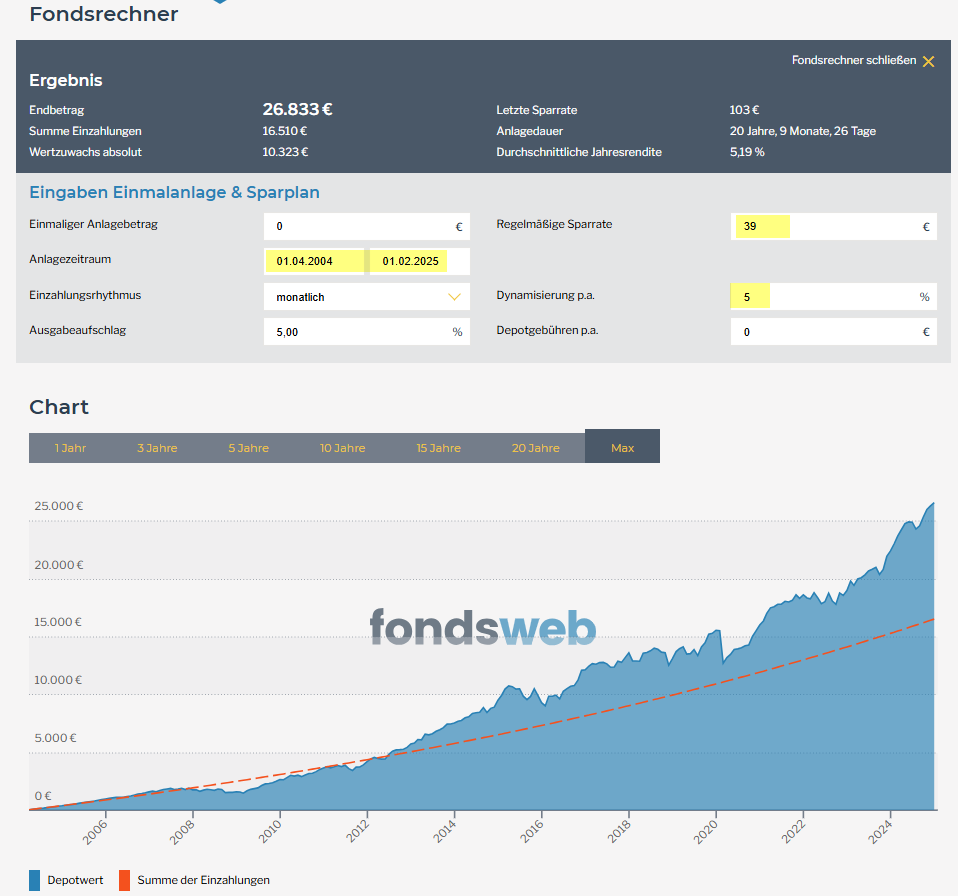Switch chart to 1 Jahr tab

70,448
